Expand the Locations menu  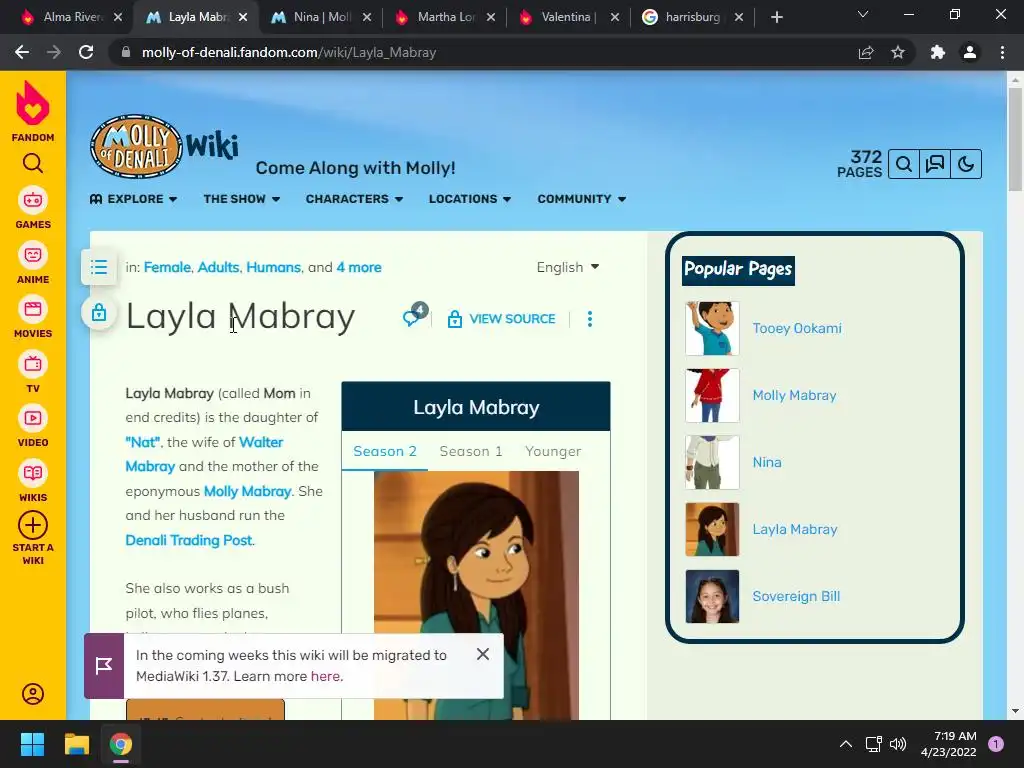(x=470, y=199)
